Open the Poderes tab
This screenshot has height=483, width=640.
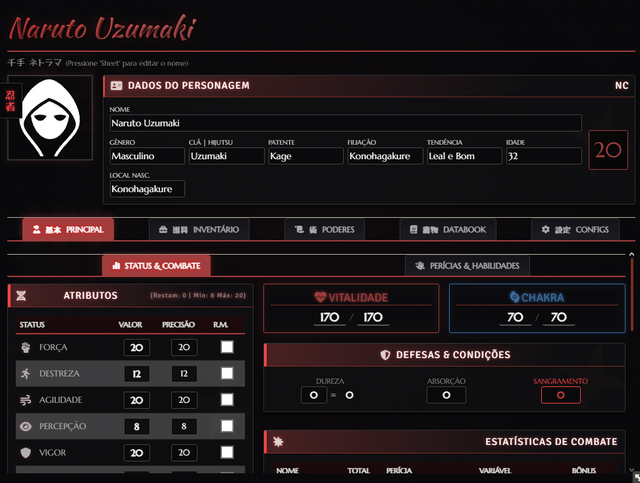(x=324, y=229)
